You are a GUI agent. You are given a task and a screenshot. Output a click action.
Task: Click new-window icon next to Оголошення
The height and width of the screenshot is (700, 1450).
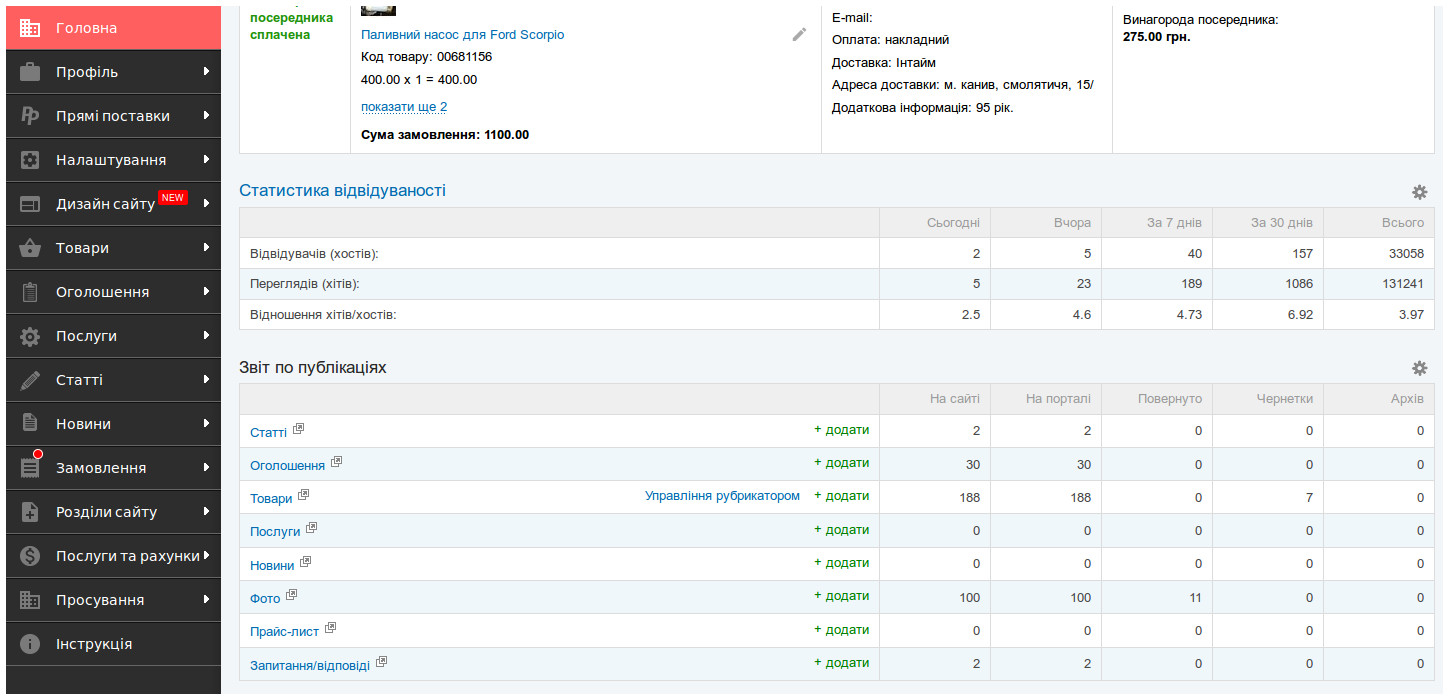336,462
